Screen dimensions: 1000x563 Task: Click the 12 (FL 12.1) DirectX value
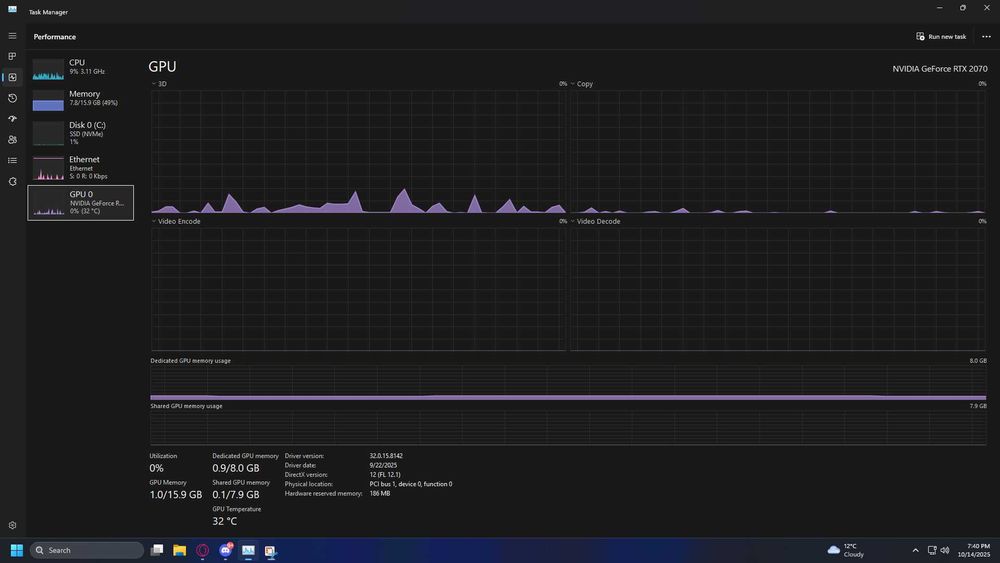385,474
